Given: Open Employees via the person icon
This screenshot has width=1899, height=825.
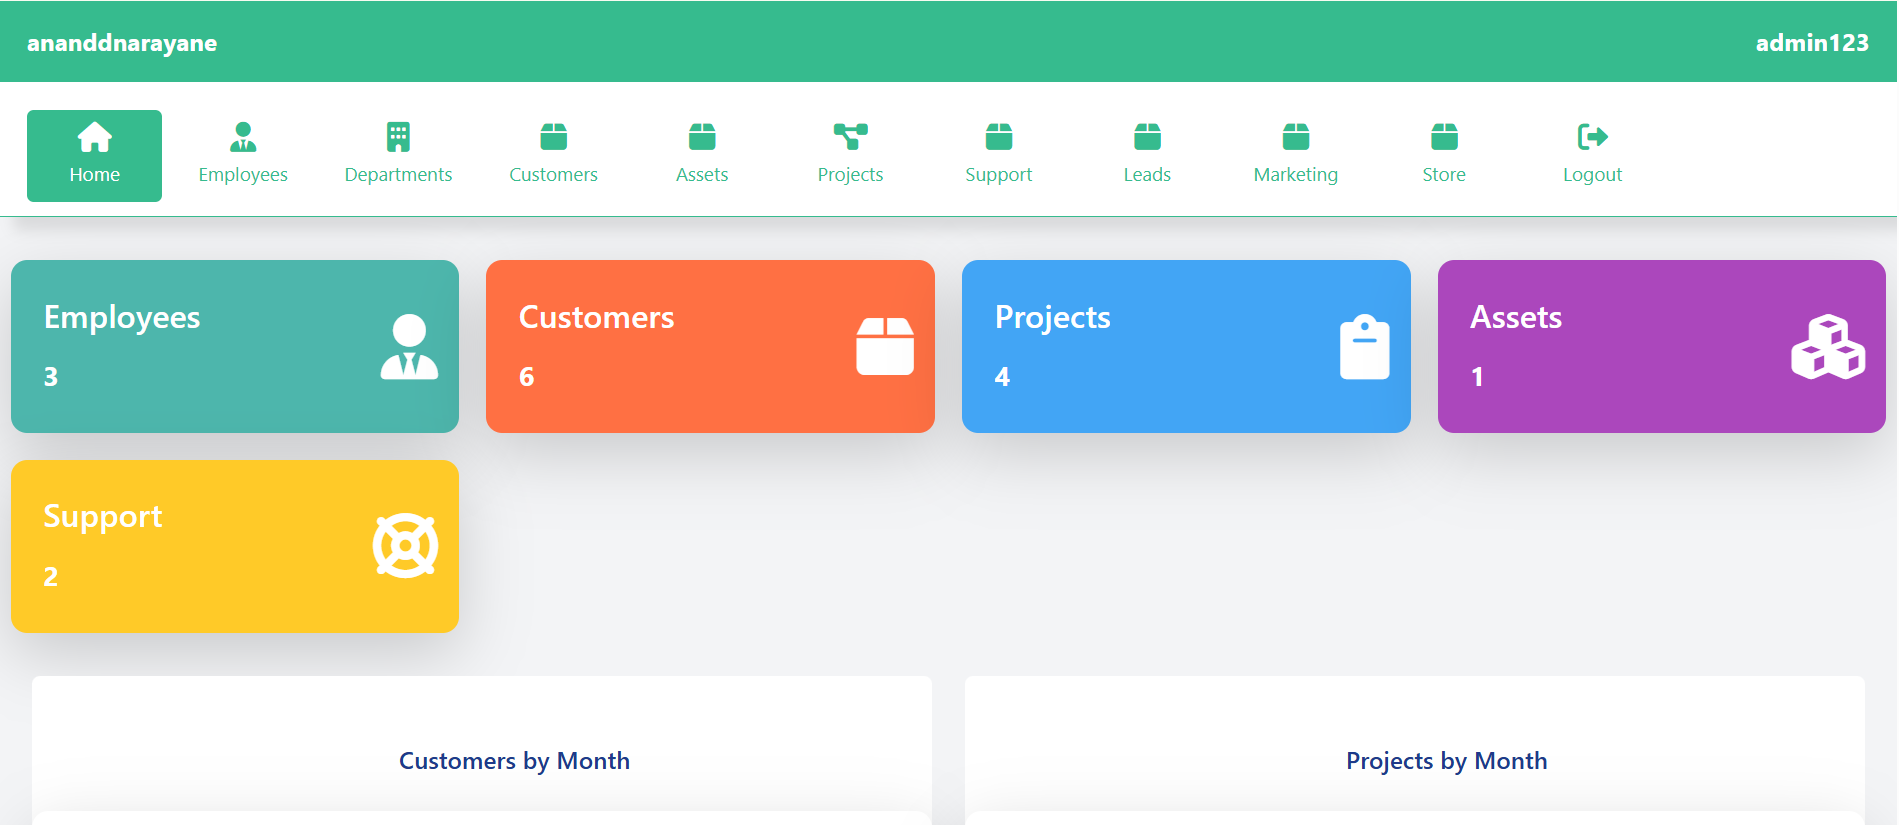Looking at the screenshot, I should click(x=243, y=137).
